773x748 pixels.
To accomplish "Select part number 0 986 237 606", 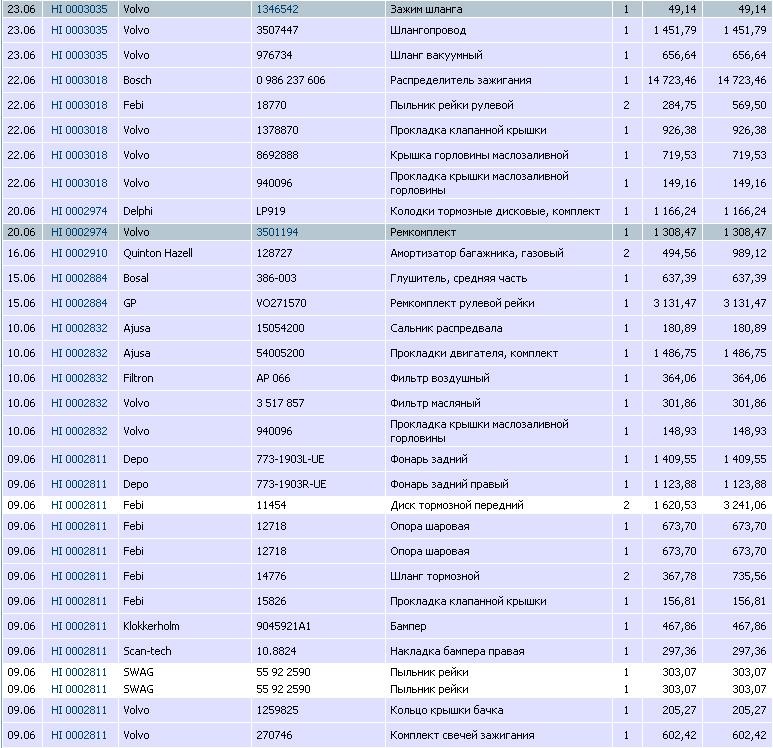I will 291,80.
